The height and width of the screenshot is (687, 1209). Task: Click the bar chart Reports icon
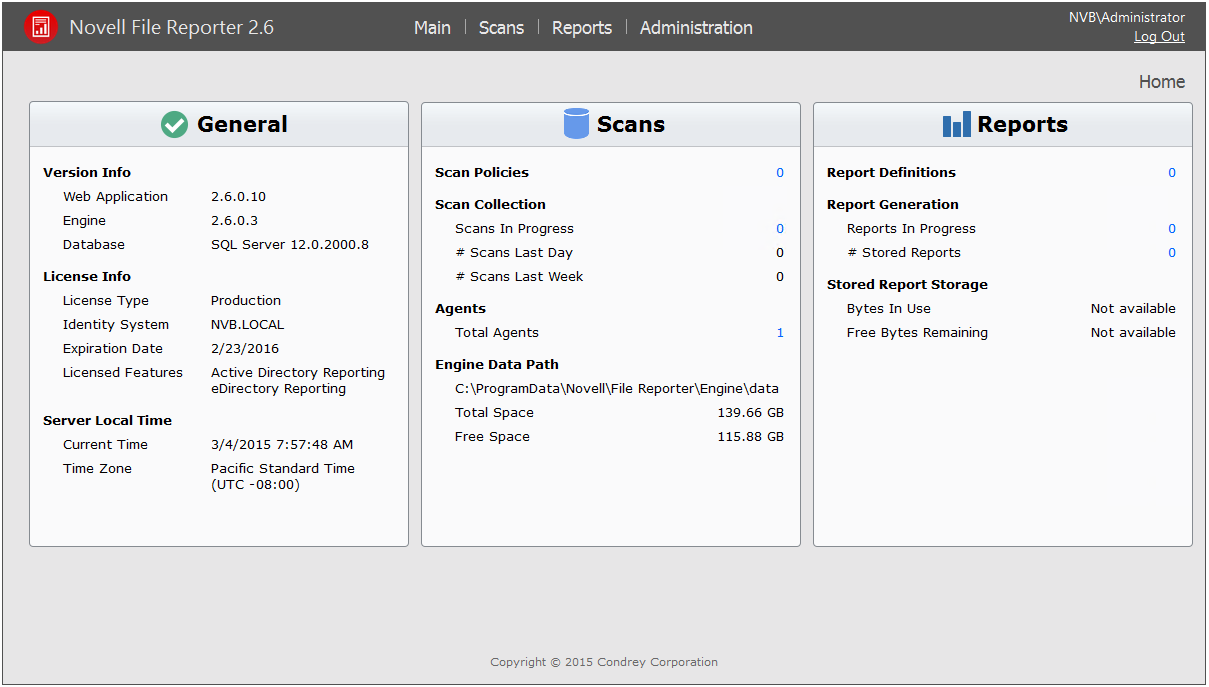coord(956,124)
